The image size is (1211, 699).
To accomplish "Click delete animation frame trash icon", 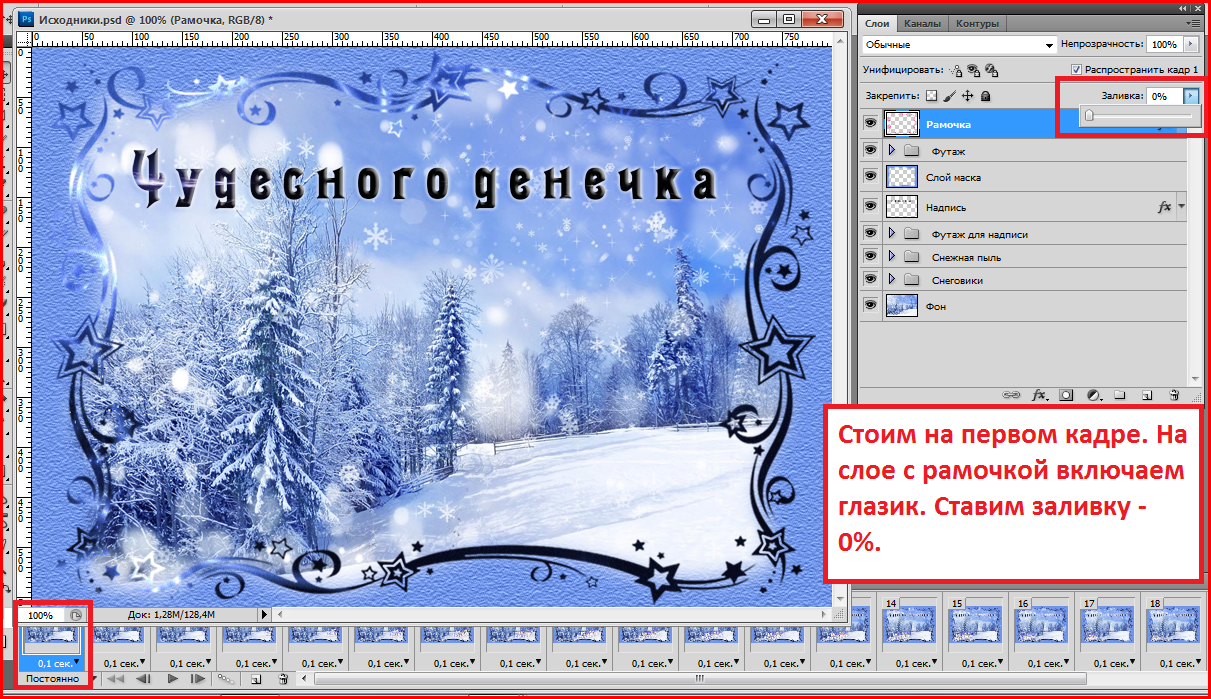I will pyautogui.click(x=282, y=679).
